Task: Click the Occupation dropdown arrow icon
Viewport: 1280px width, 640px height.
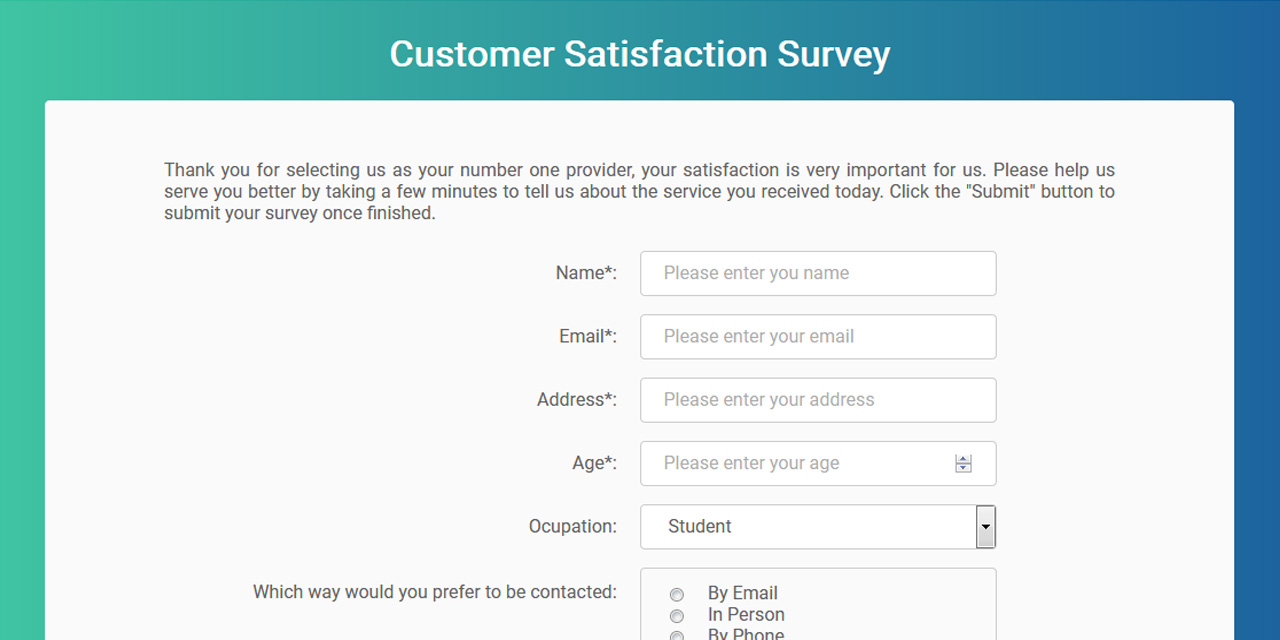Action: click(x=985, y=526)
